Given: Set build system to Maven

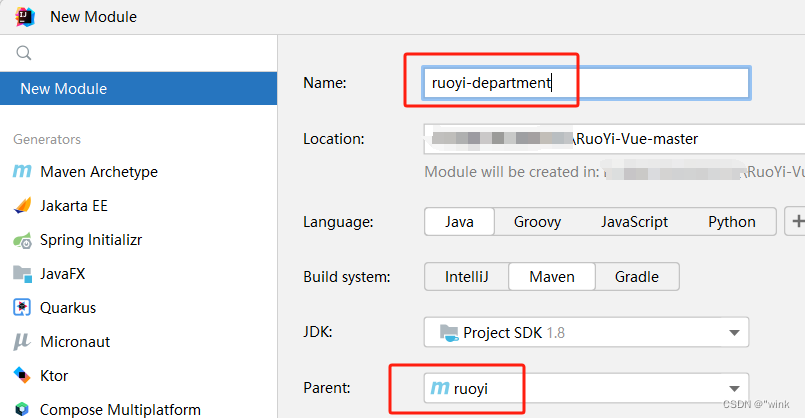Looking at the screenshot, I should click(x=552, y=277).
